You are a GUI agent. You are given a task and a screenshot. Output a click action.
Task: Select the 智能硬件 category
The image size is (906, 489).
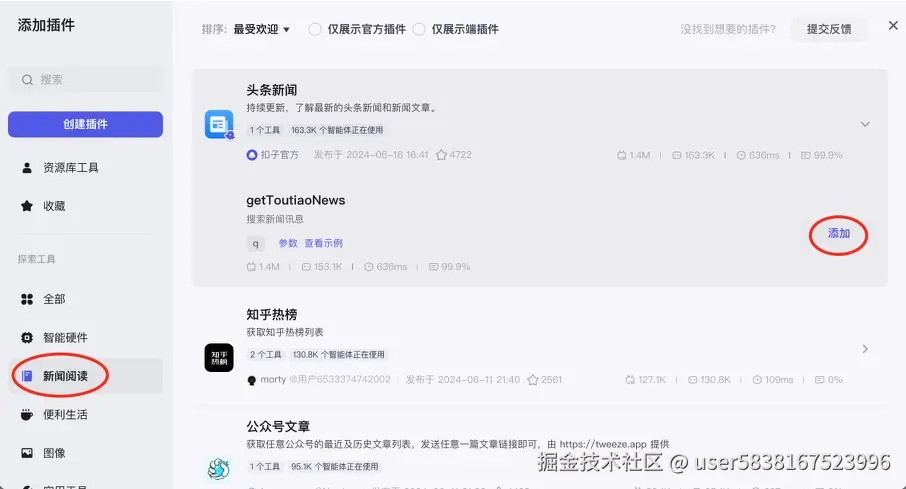[x=86, y=338]
